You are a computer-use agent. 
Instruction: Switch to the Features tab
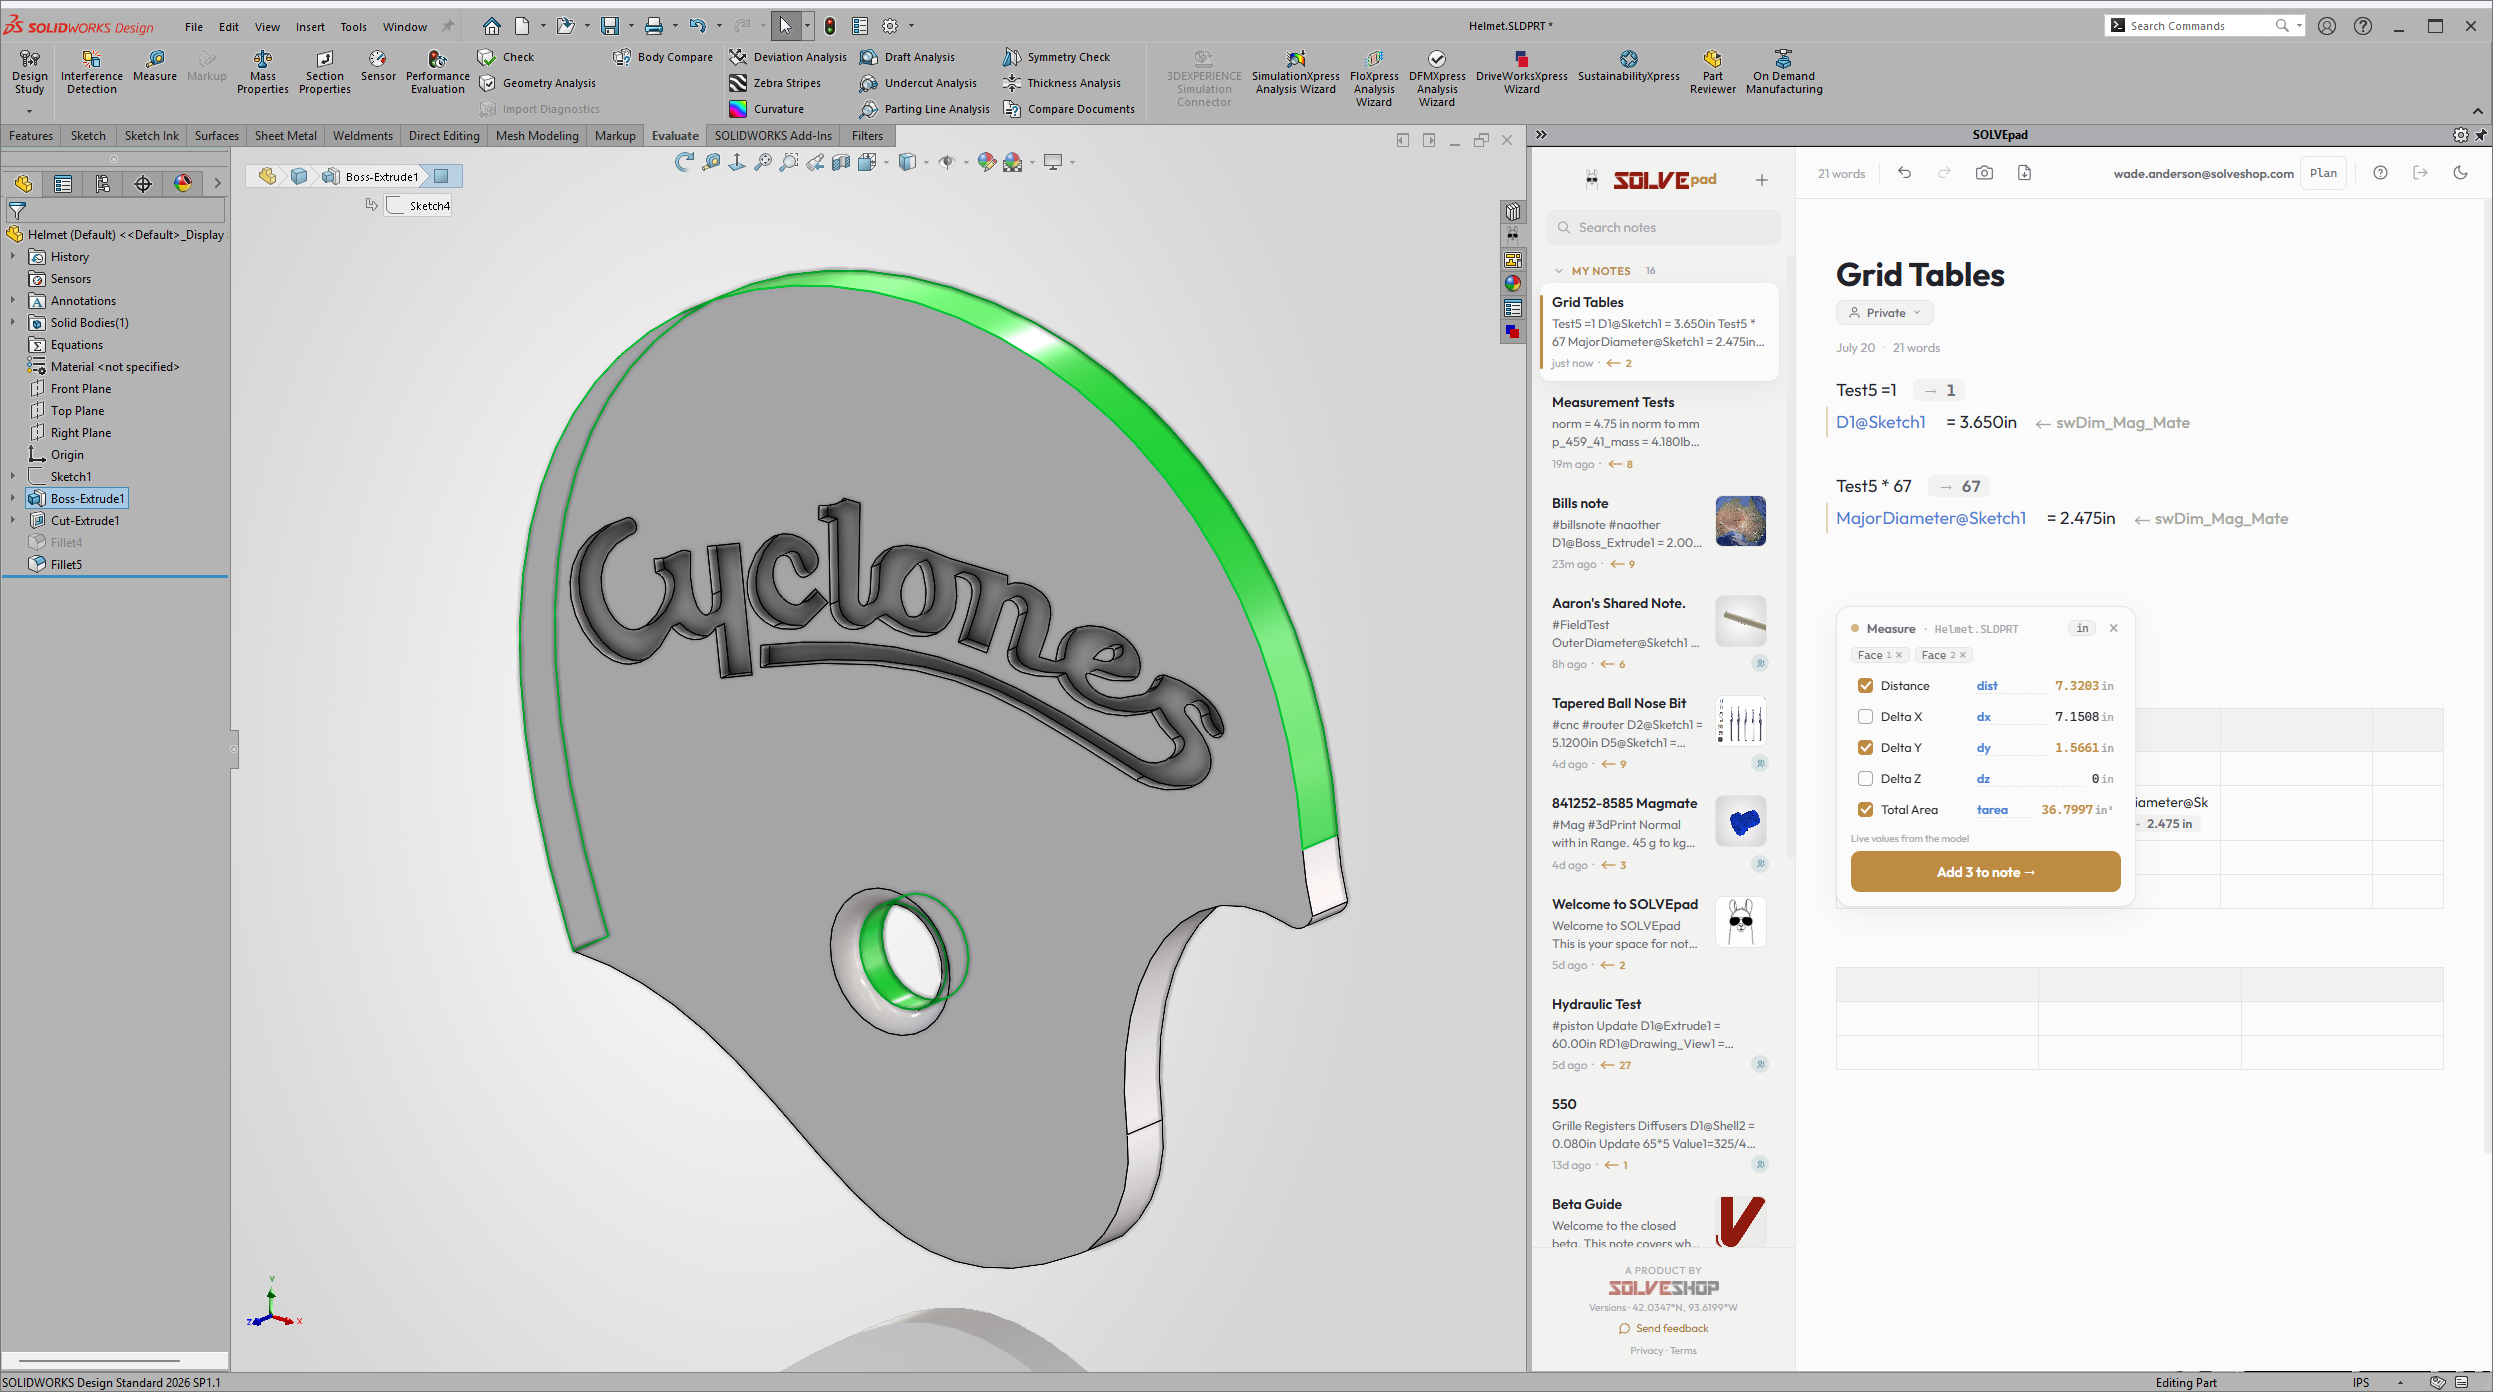pyautogui.click(x=31, y=136)
